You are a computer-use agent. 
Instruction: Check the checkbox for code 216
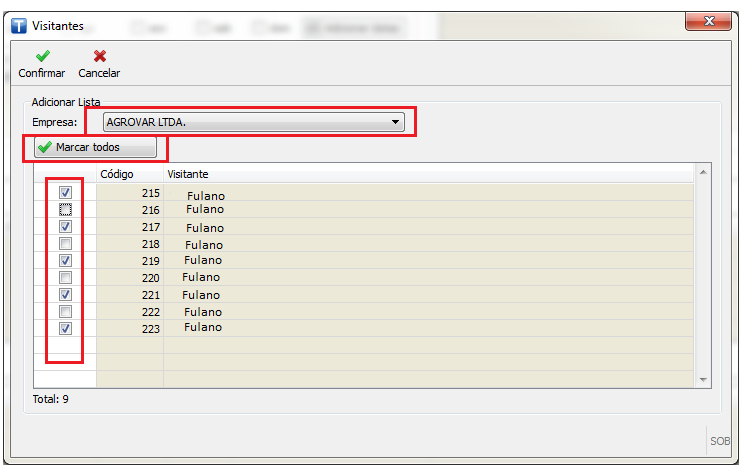coord(65,209)
